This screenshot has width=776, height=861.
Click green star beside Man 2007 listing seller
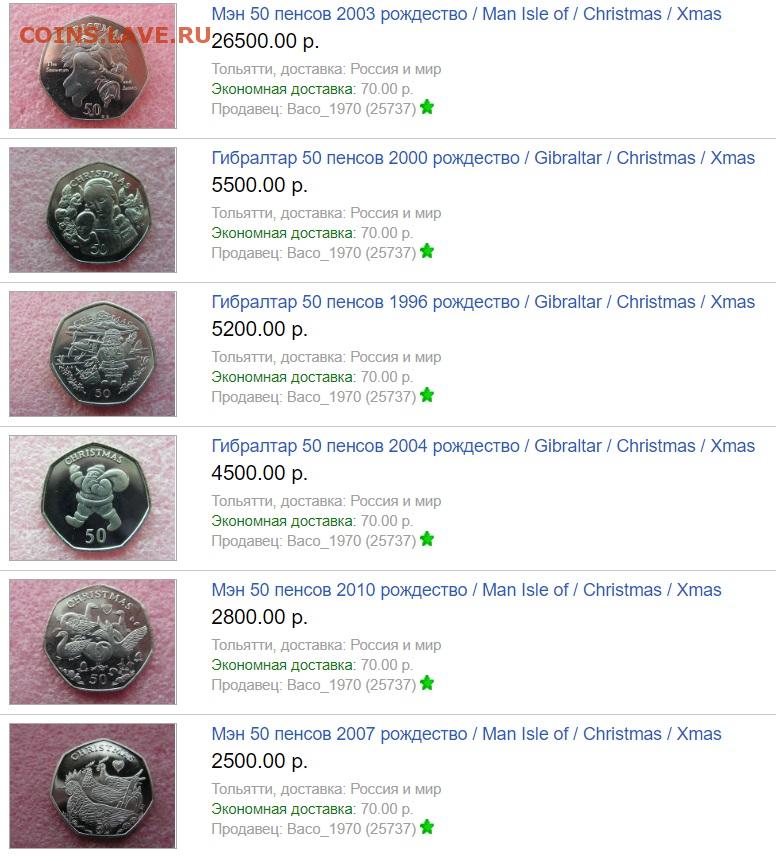point(427,827)
